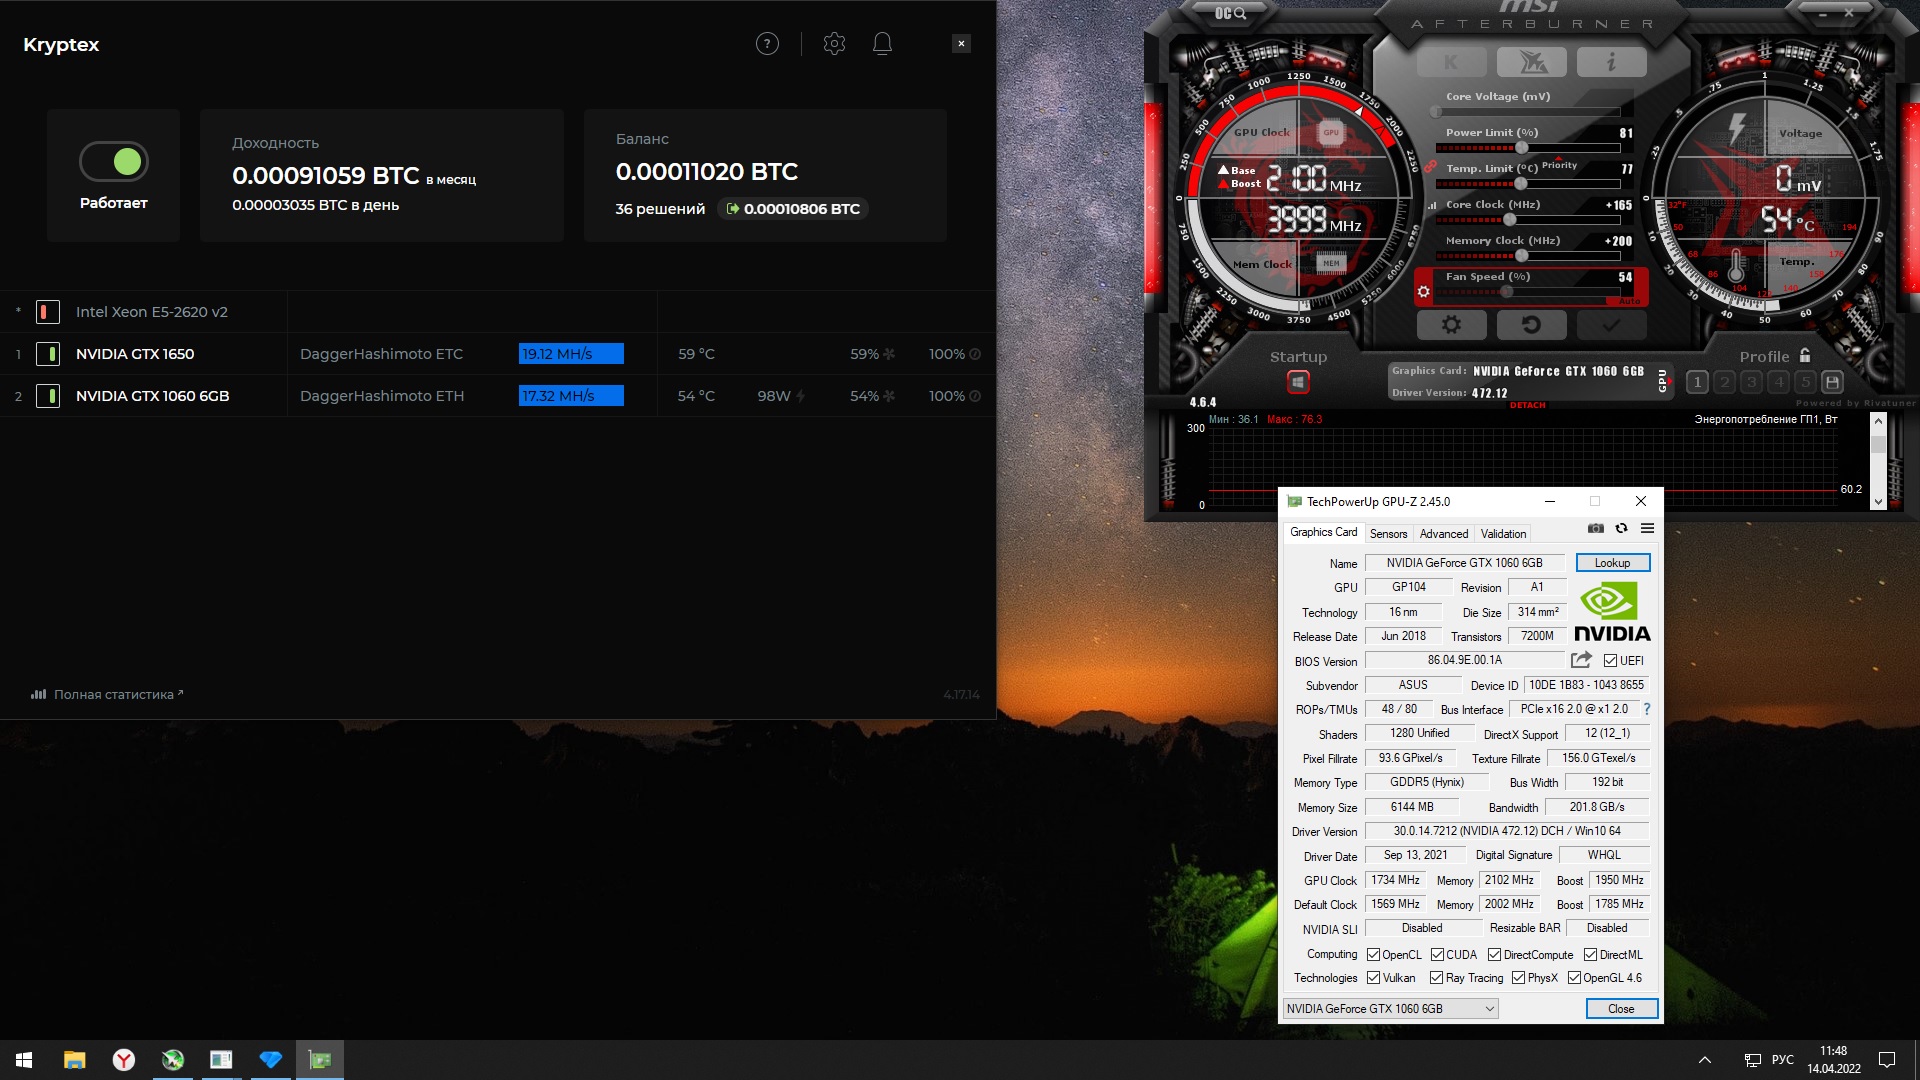The width and height of the screenshot is (1920, 1080).
Task: Show hidden system tray icons chevron
Action: [1705, 1060]
